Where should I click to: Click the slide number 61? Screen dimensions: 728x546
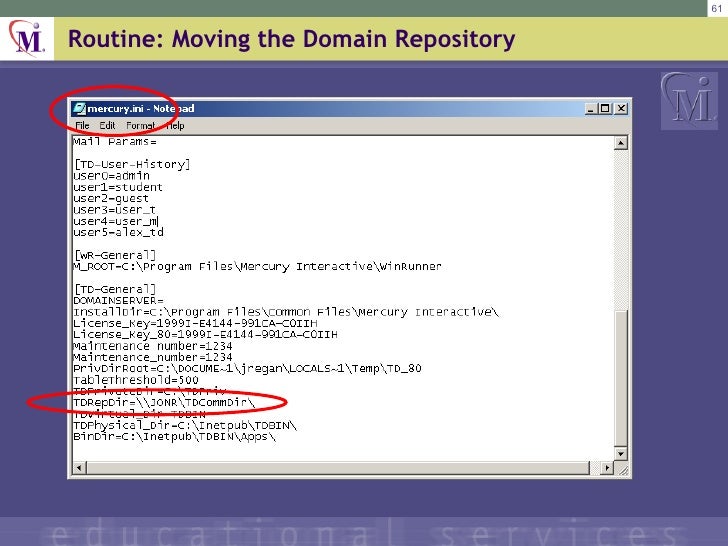pyautogui.click(x=717, y=8)
